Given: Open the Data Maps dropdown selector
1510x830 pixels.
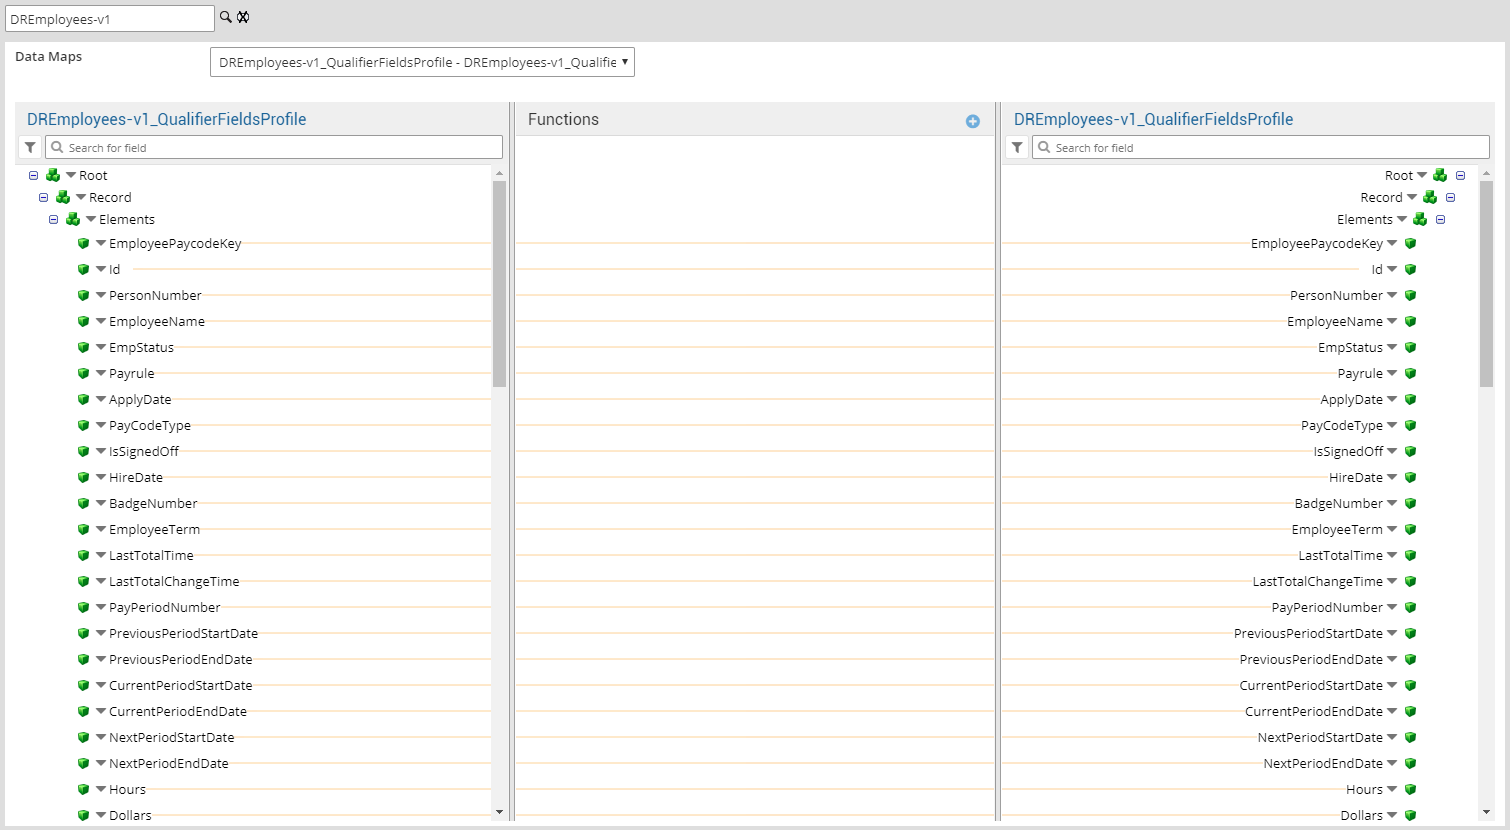Looking at the screenshot, I should coord(421,61).
